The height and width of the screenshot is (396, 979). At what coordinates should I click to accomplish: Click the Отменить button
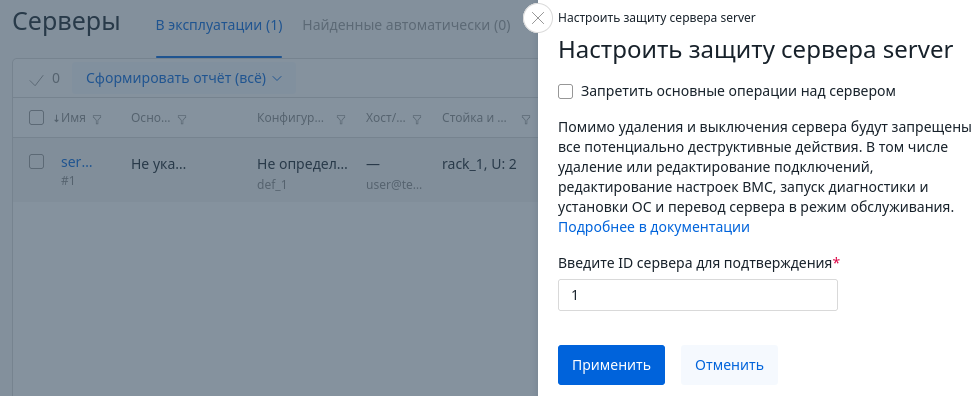[729, 365]
